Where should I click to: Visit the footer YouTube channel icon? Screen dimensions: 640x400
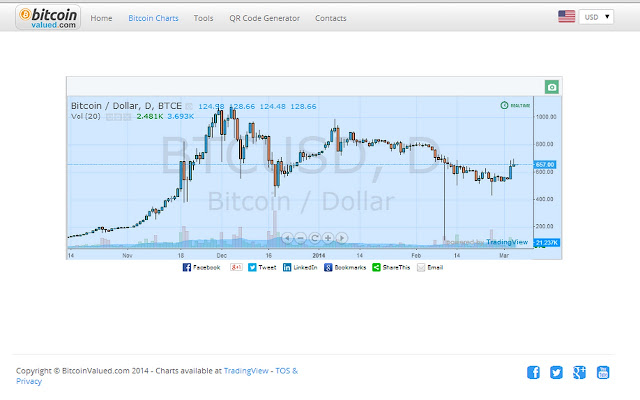point(603,372)
